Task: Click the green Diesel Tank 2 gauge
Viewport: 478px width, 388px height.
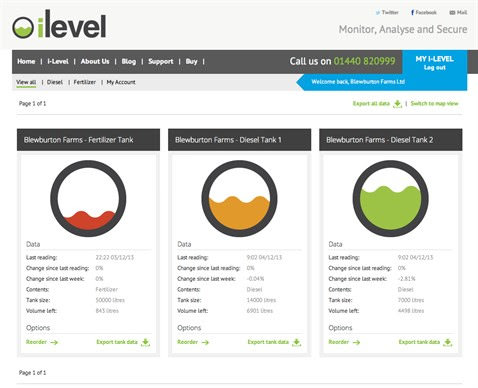Action: (391, 199)
